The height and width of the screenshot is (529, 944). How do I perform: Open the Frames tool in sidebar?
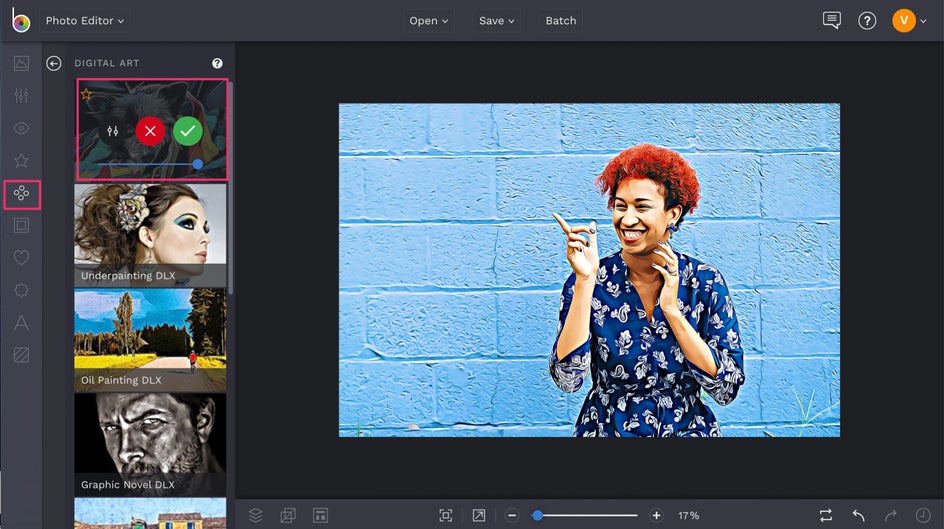(x=21, y=226)
